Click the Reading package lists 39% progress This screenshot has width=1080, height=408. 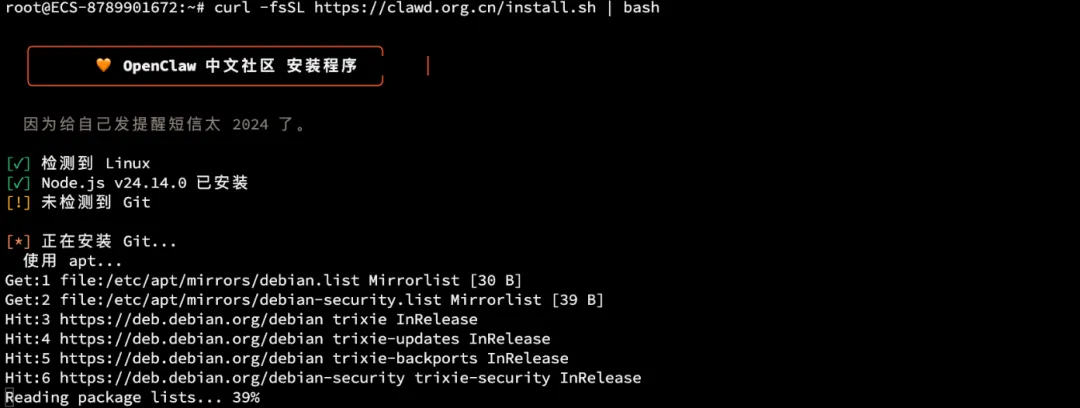132,398
